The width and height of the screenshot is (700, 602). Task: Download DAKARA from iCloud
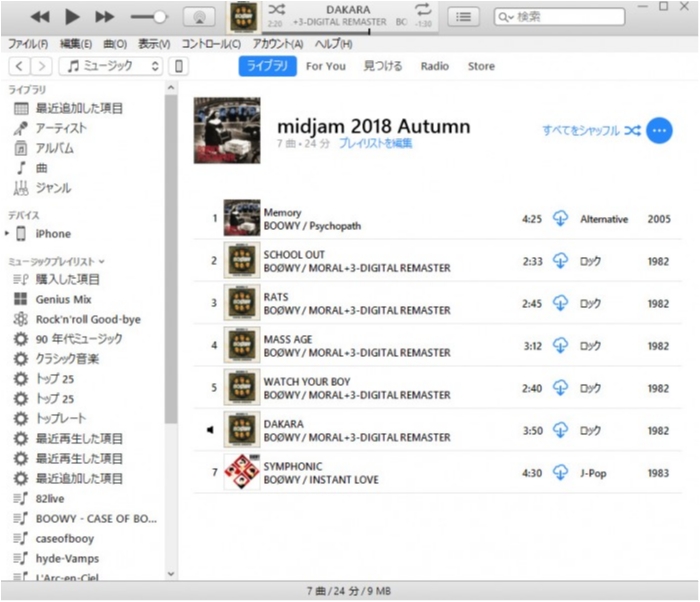(x=560, y=431)
